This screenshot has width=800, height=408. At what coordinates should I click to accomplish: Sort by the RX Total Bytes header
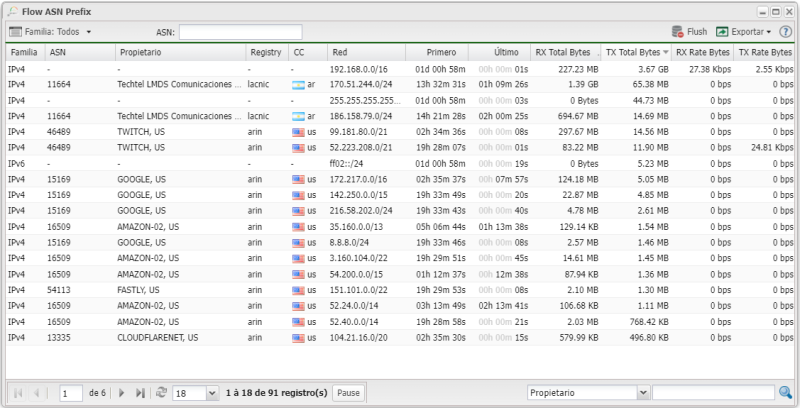pyautogui.click(x=566, y=52)
